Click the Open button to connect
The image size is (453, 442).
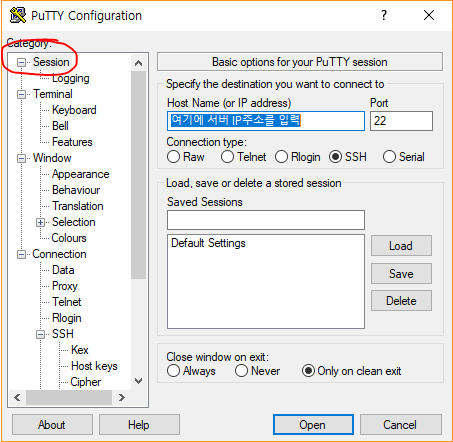tap(313, 425)
